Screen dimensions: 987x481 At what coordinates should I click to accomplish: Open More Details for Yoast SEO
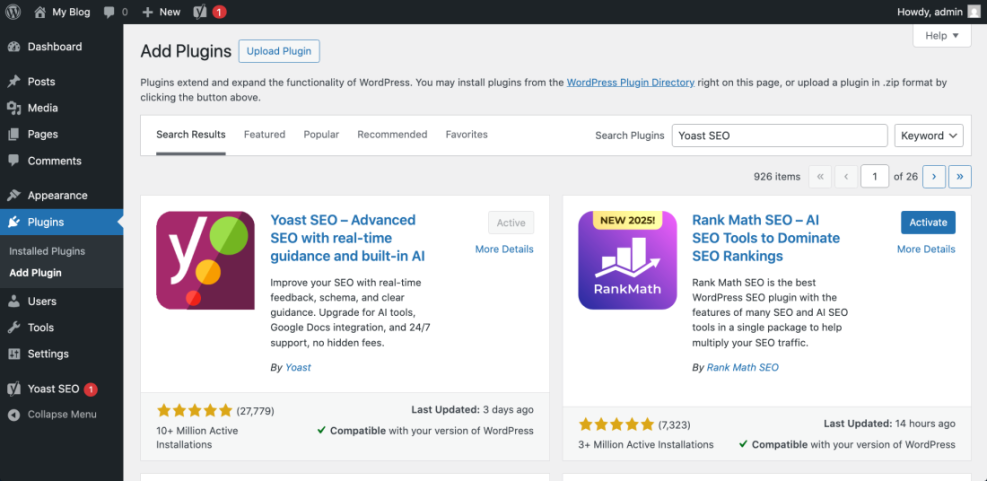click(x=504, y=249)
